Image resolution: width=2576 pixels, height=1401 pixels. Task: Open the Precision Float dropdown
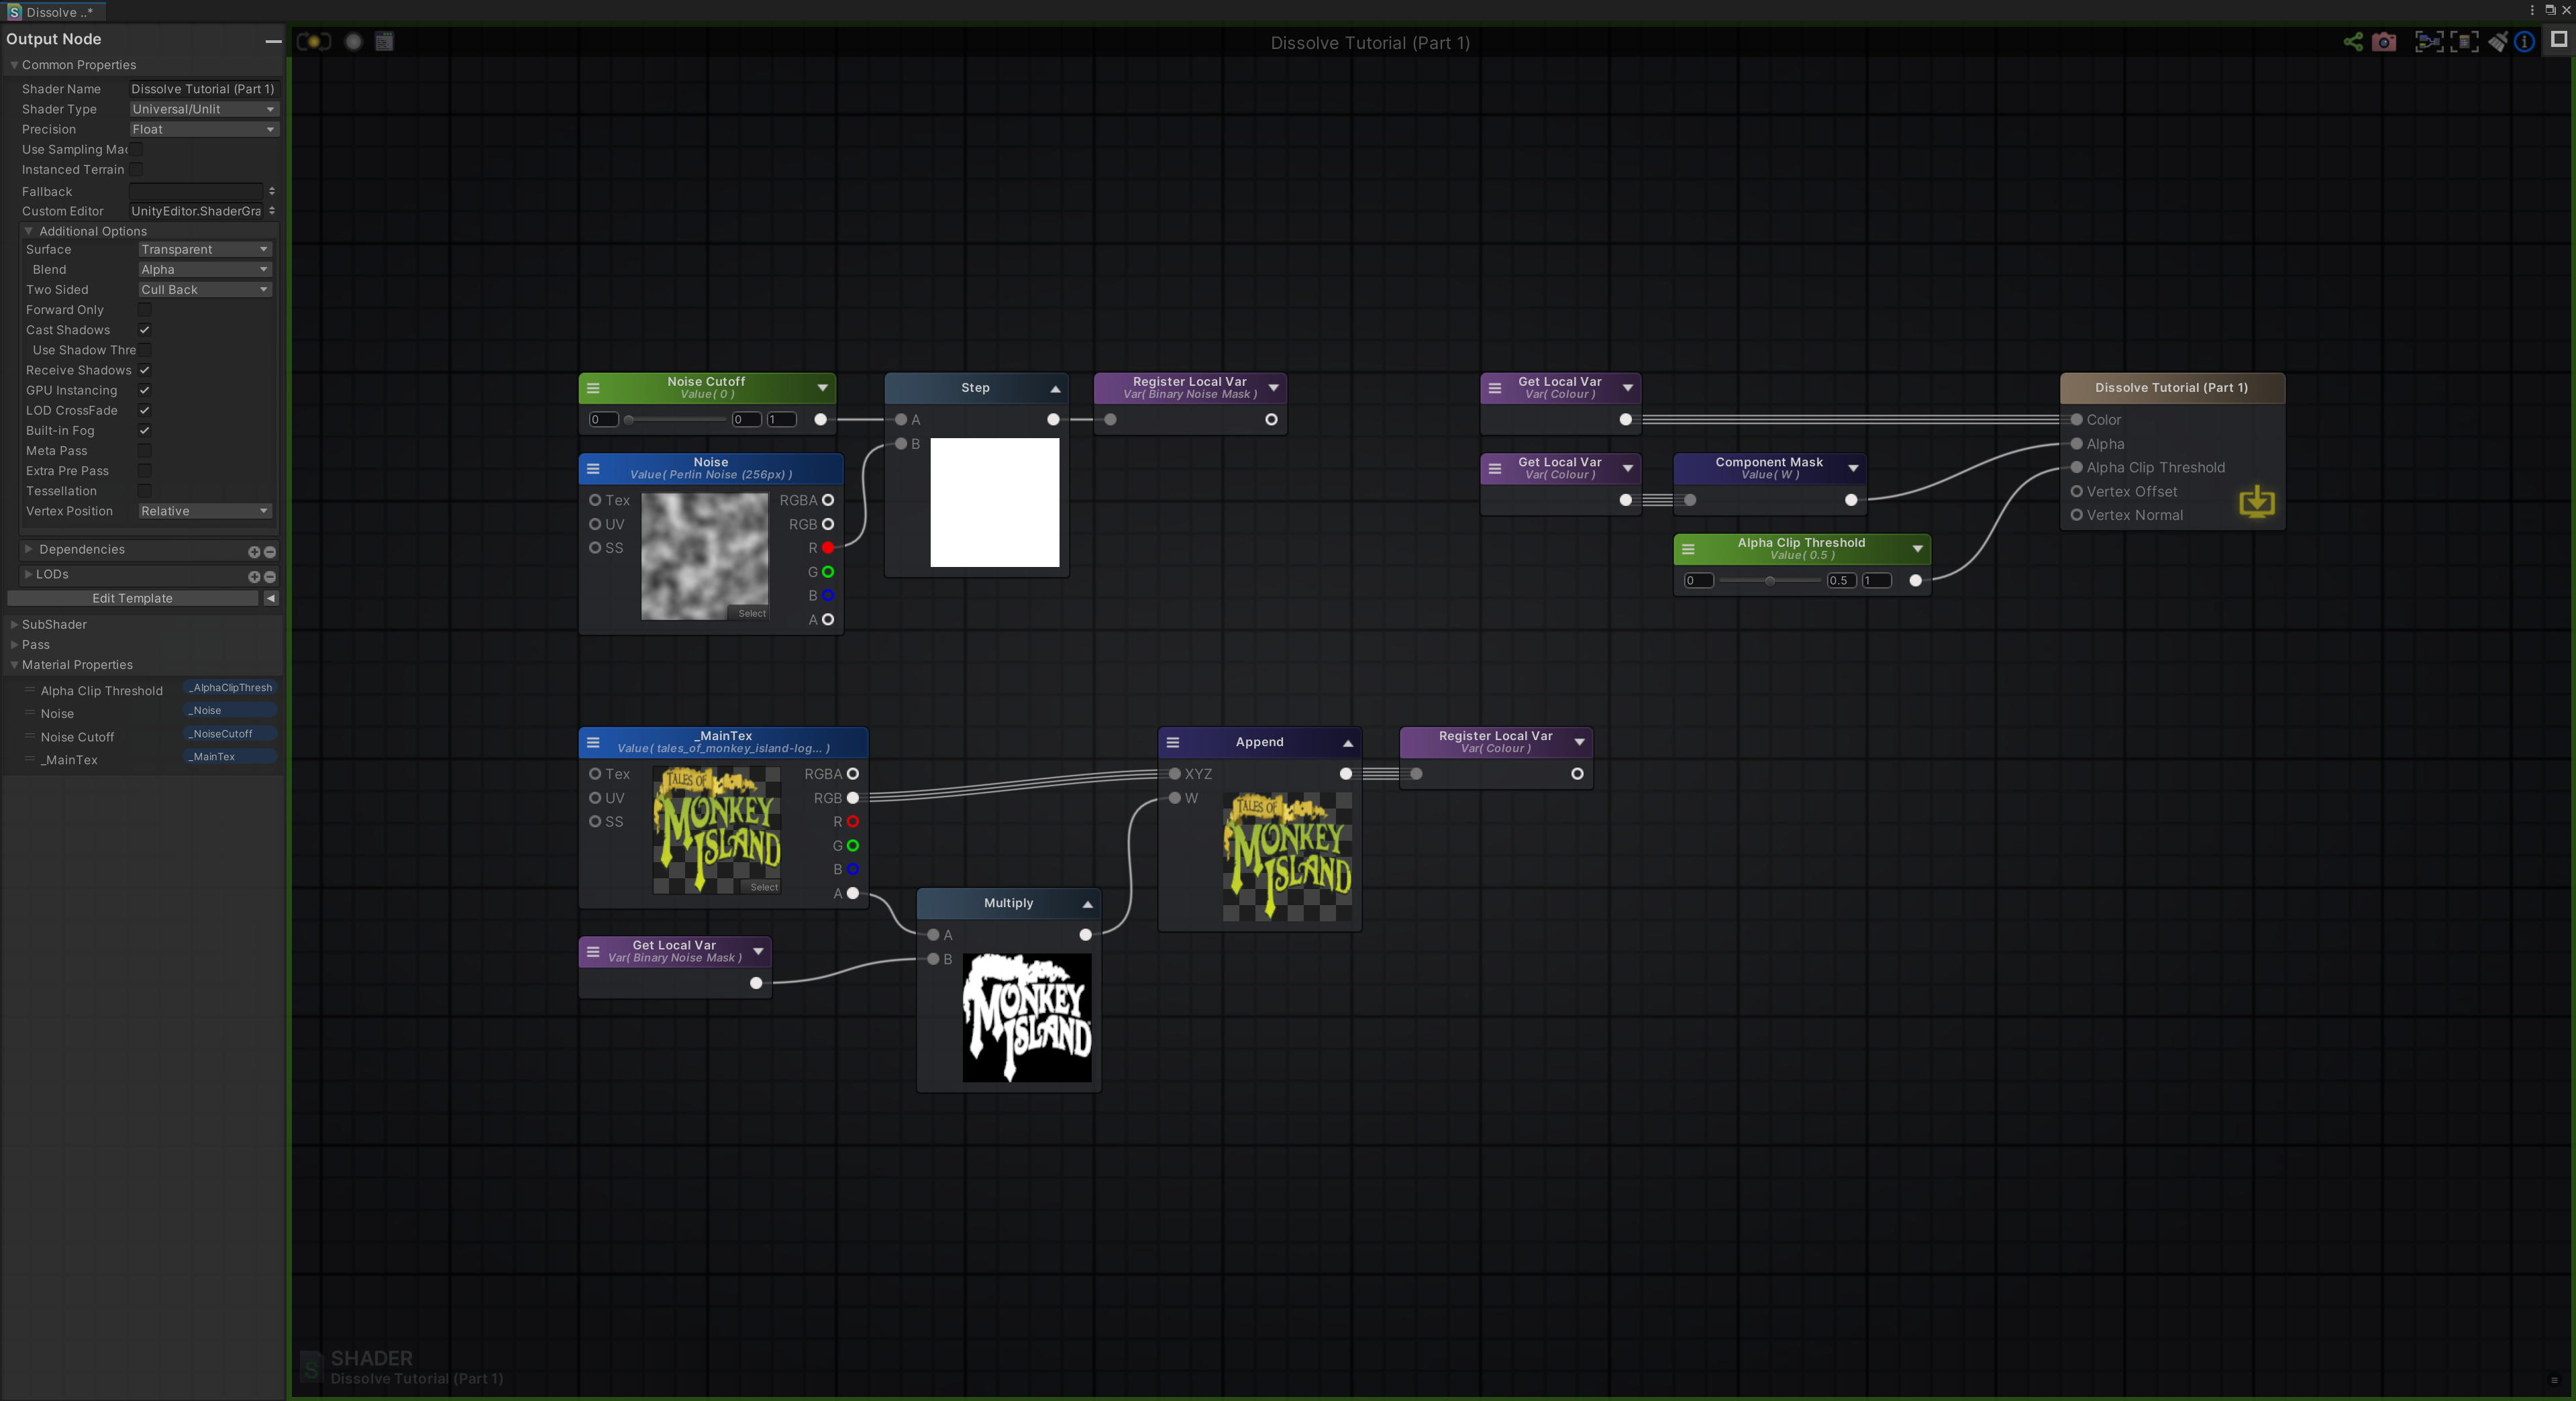pos(204,129)
